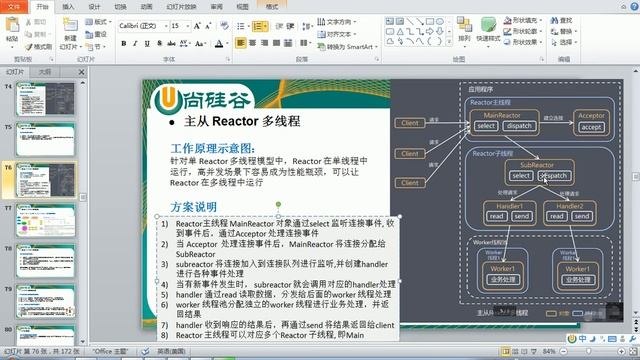The height and width of the screenshot is (360, 640).
Task: Open Change Case Aa dropdown
Action: [200, 43]
